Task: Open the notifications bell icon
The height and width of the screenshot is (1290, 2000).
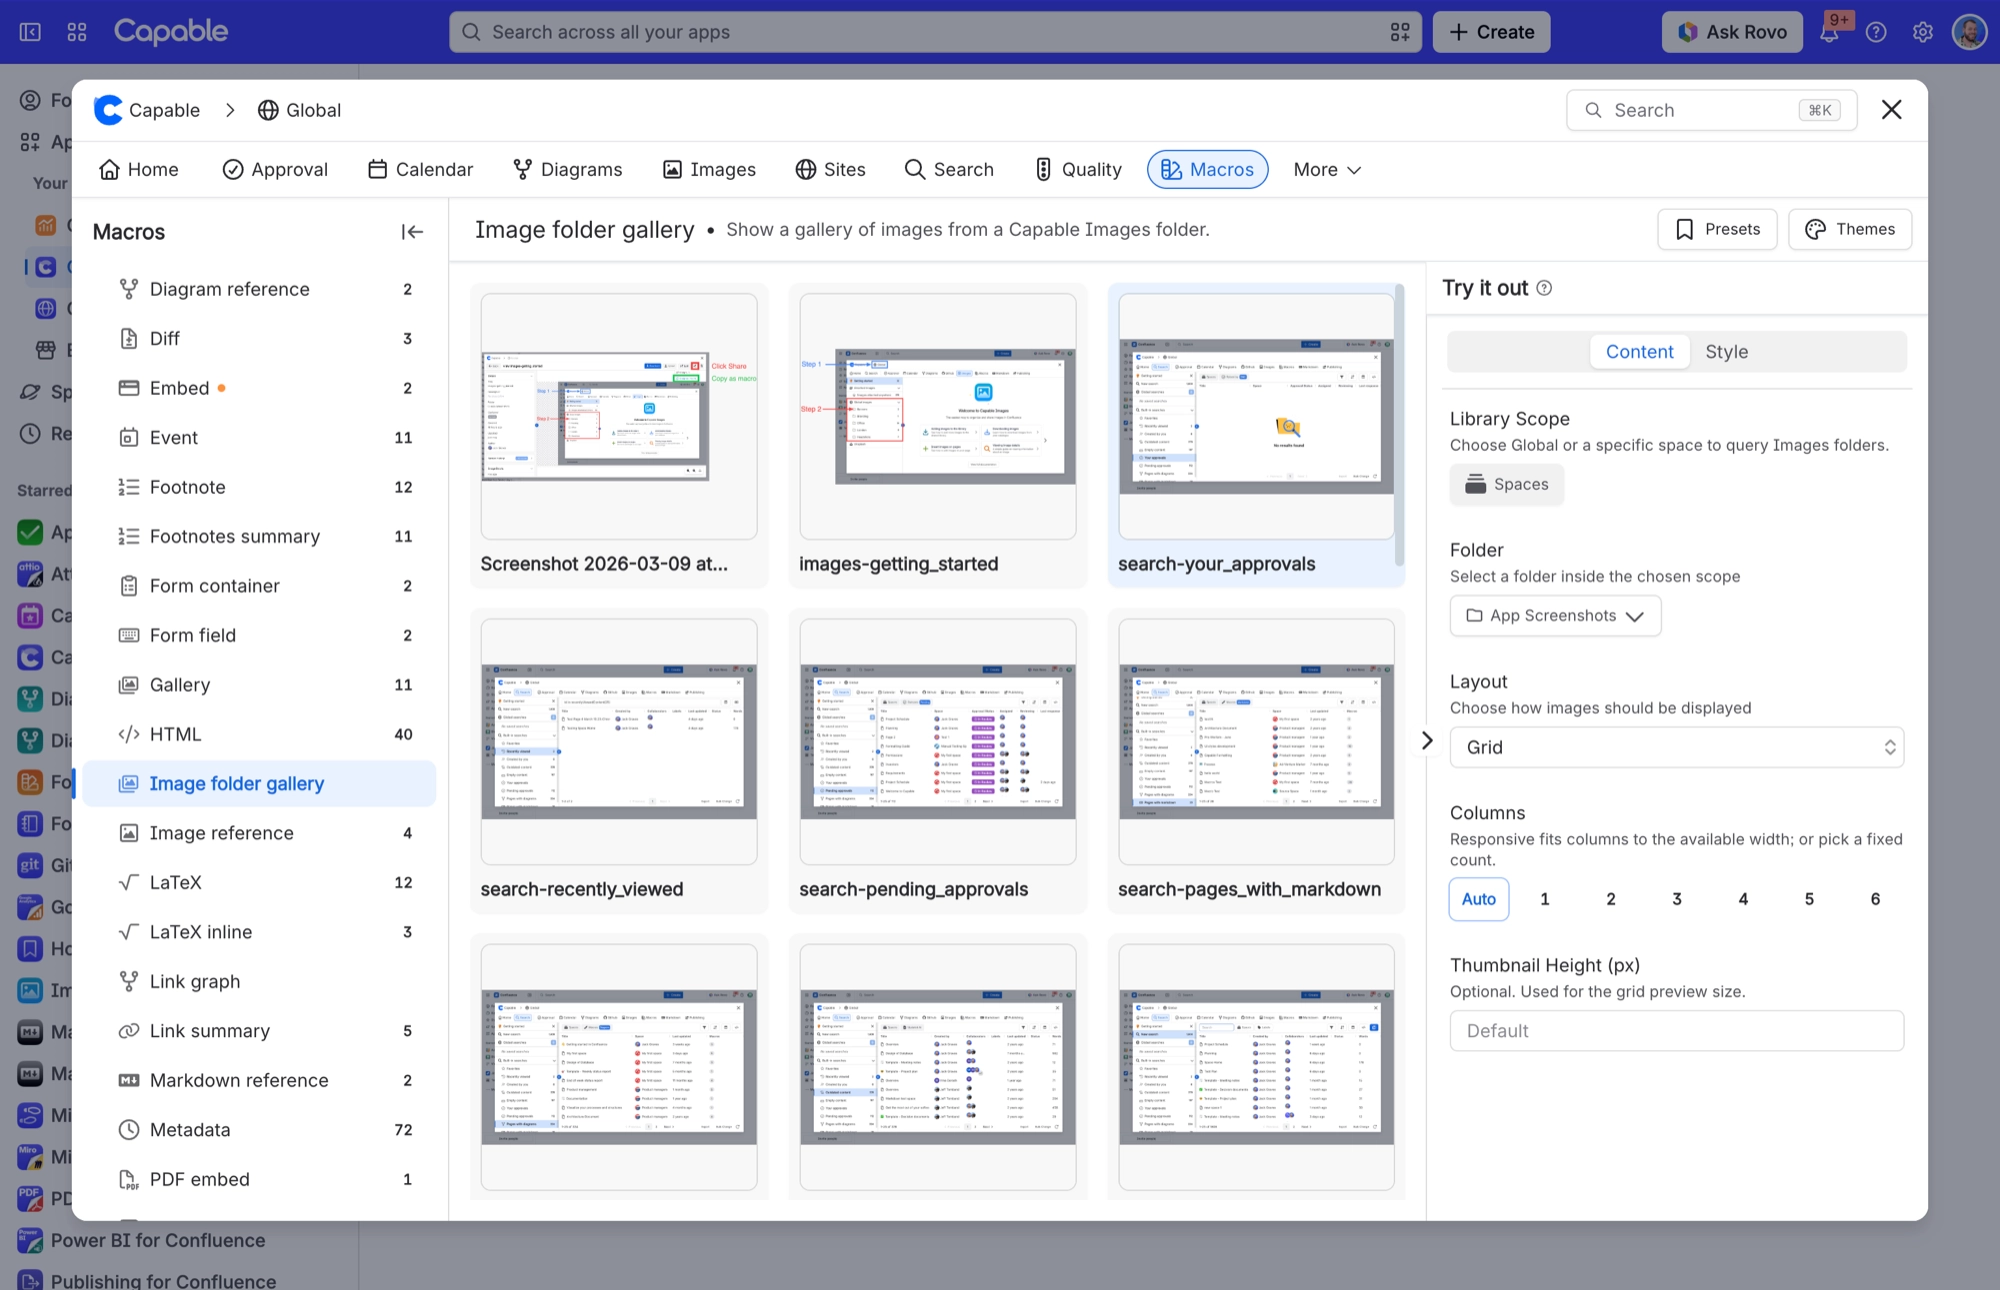Action: [x=1829, y=32]
